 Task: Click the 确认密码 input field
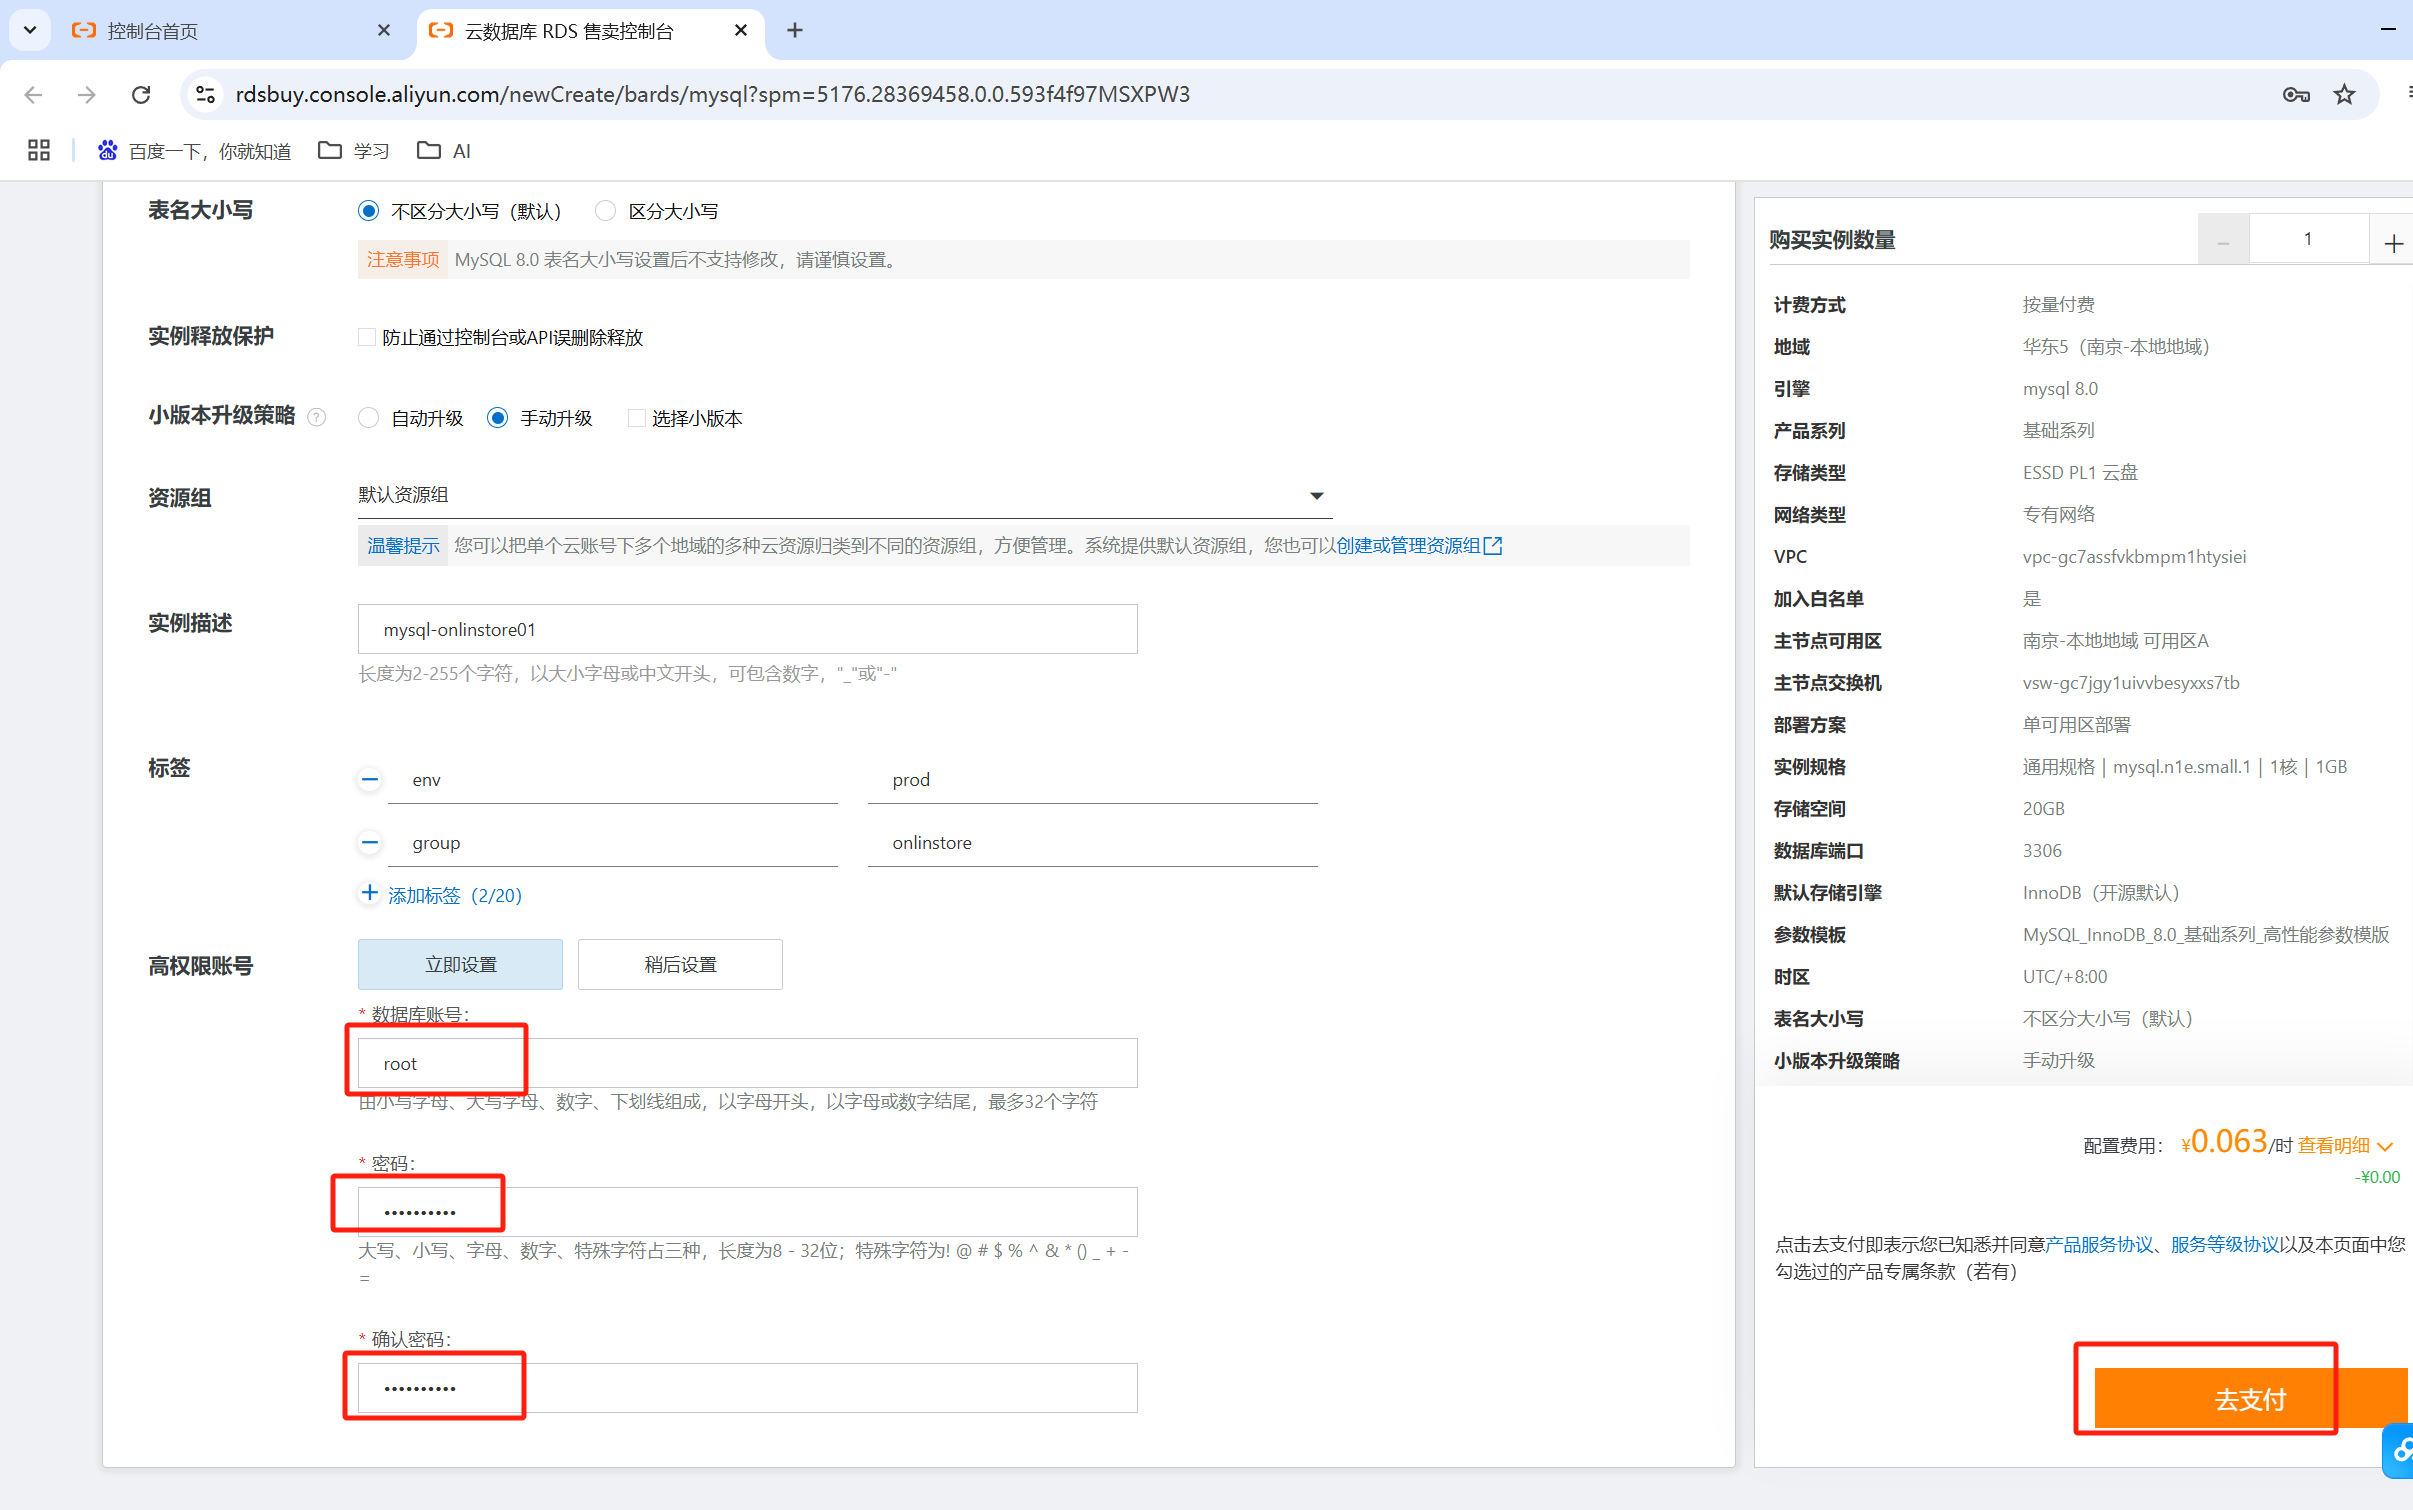[747, 1388]
